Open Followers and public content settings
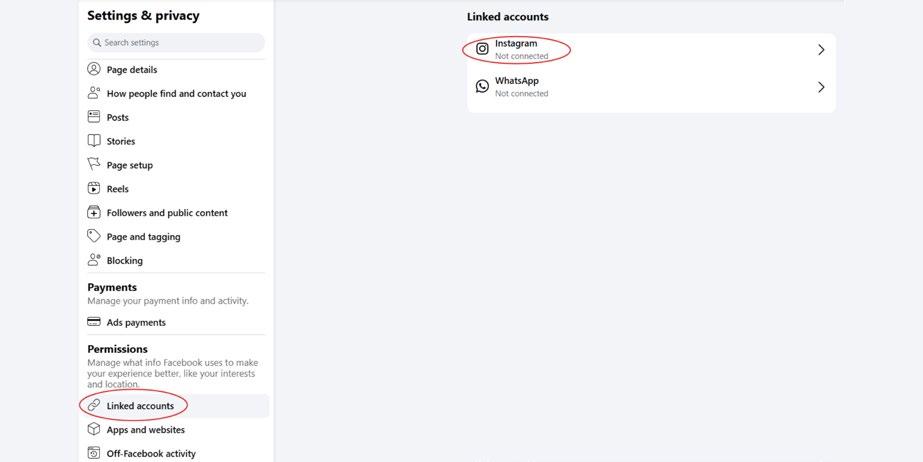 (167, 213)
